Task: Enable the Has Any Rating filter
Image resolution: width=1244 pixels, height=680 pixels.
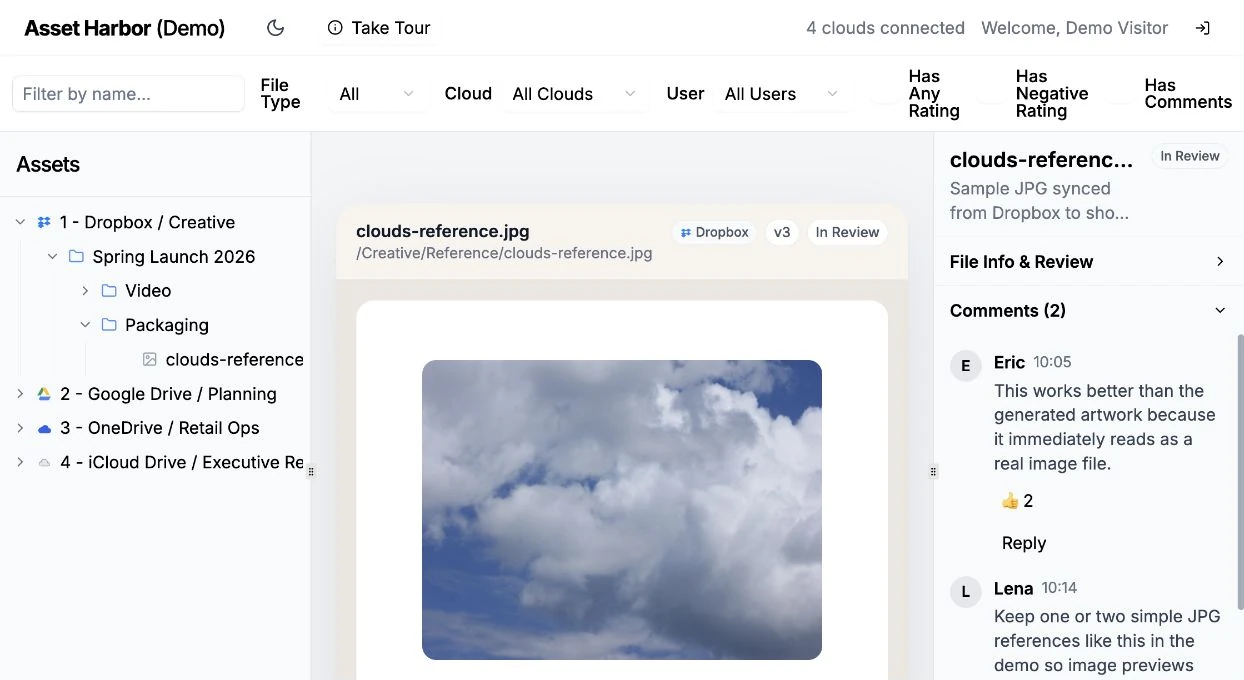Action: coord(883,94)
